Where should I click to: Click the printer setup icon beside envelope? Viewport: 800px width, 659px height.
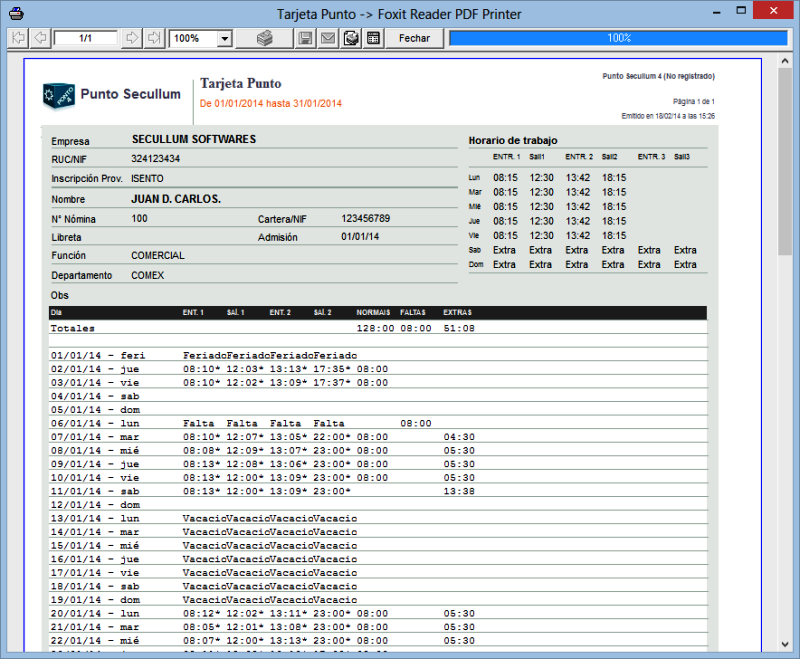coord(351,38)
